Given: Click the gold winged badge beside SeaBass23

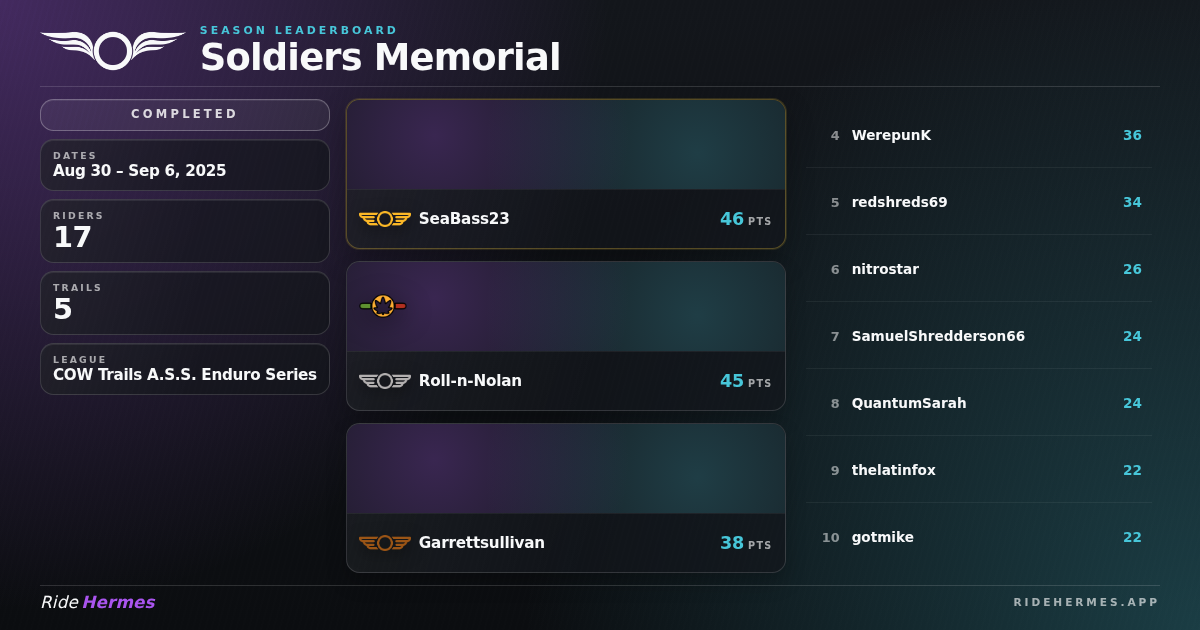Looking at the screenshot, I should click(385, 219).
